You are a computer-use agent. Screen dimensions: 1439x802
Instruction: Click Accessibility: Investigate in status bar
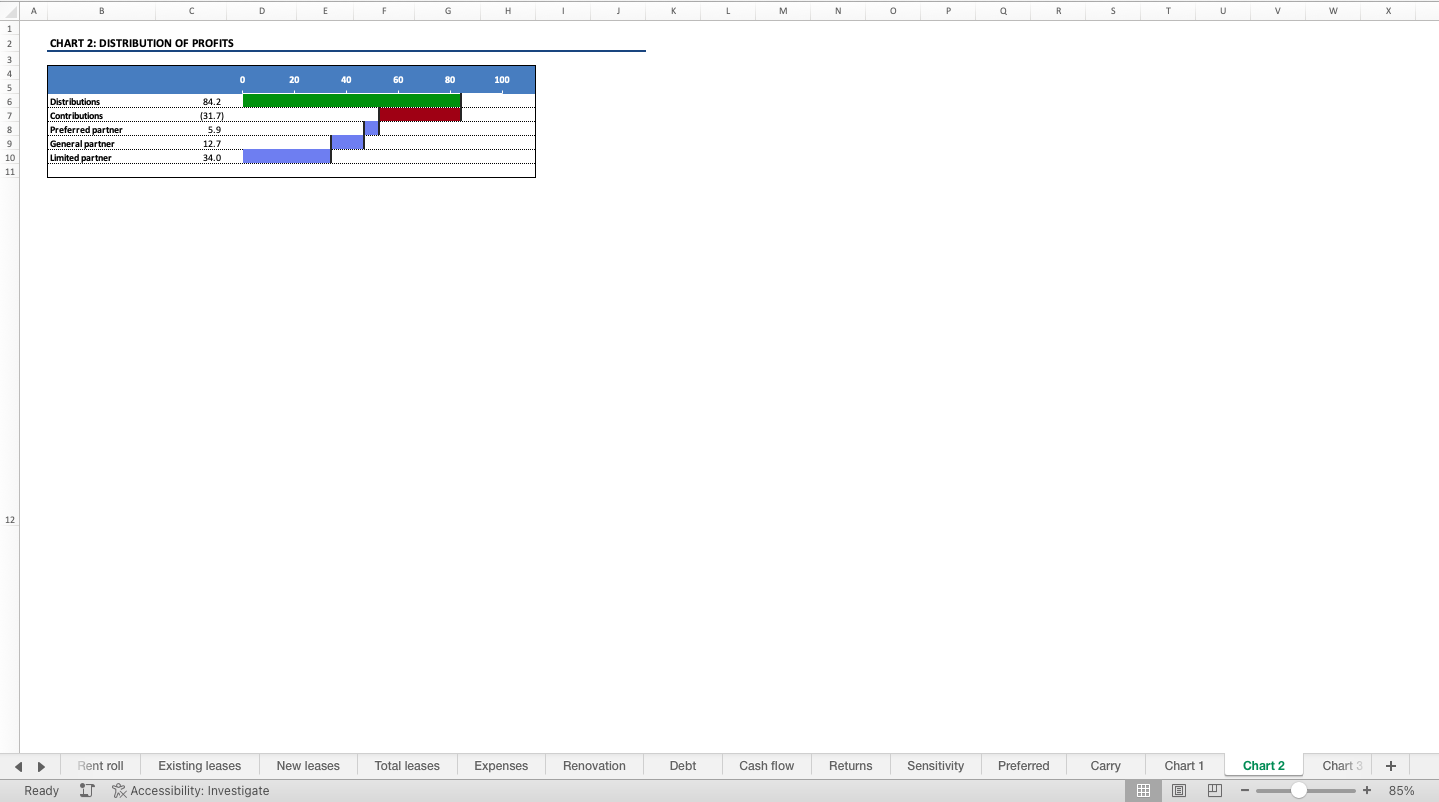click(x=191, y=791)
